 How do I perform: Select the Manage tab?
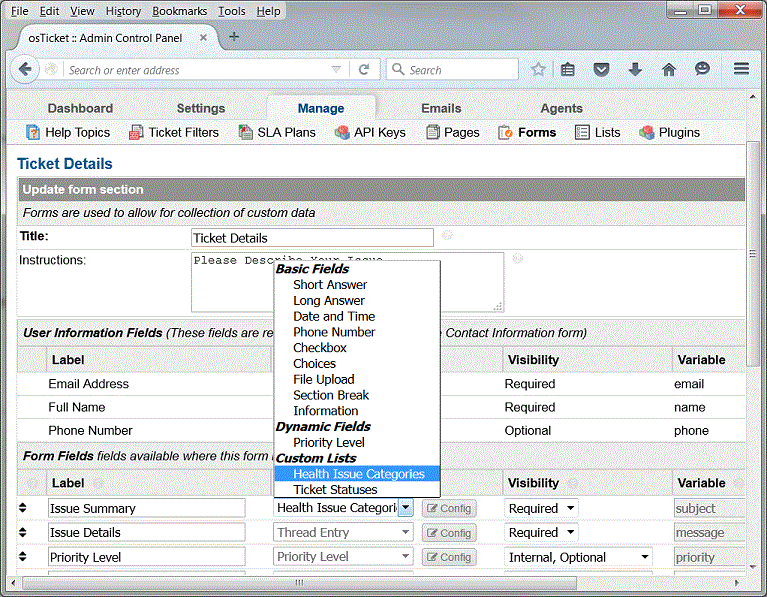[321, 108]
